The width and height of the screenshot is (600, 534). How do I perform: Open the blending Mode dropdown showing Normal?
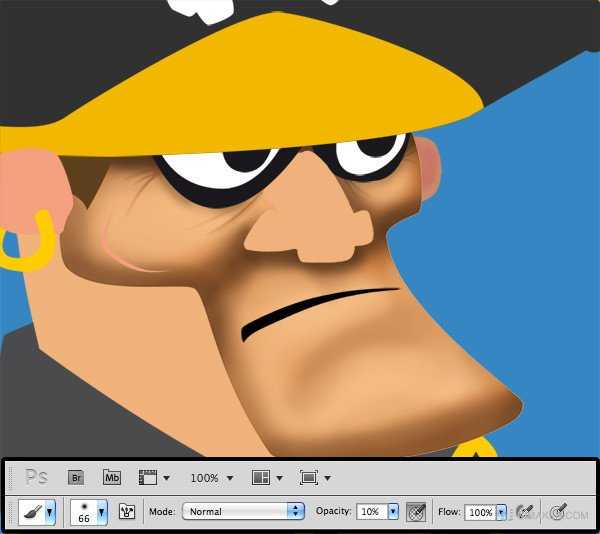point(242,512)
